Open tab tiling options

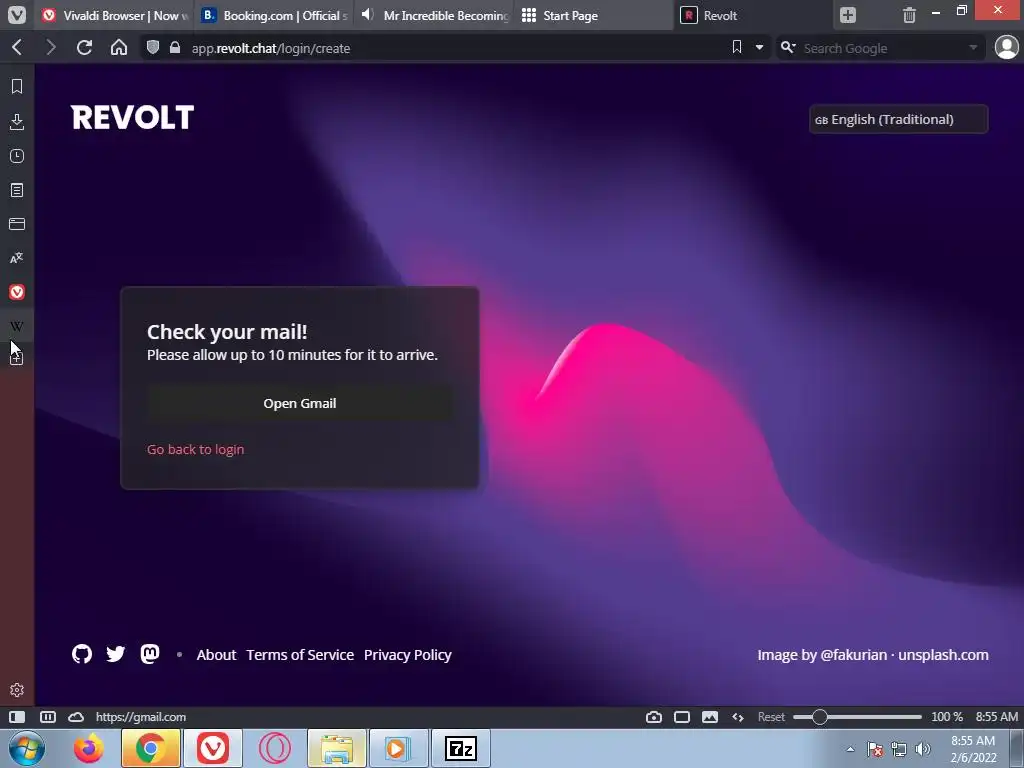point(48,717)
